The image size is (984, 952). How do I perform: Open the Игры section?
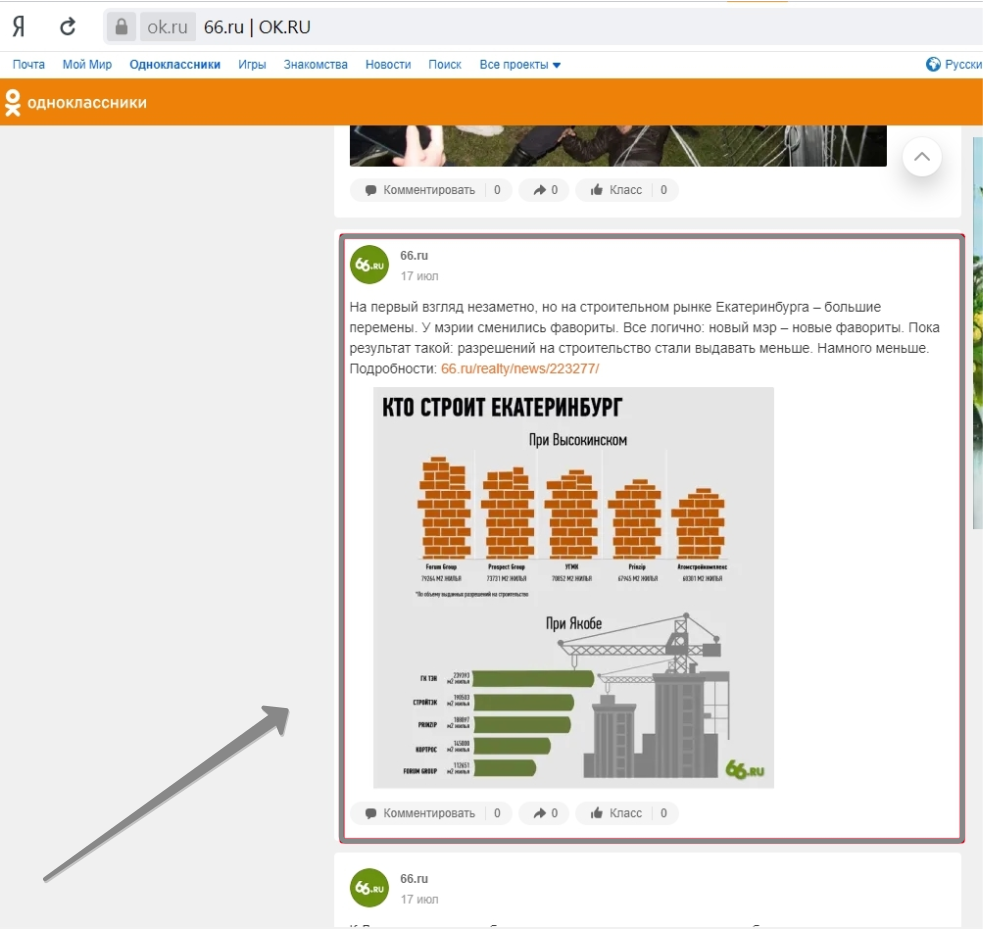tap(252, 64)
